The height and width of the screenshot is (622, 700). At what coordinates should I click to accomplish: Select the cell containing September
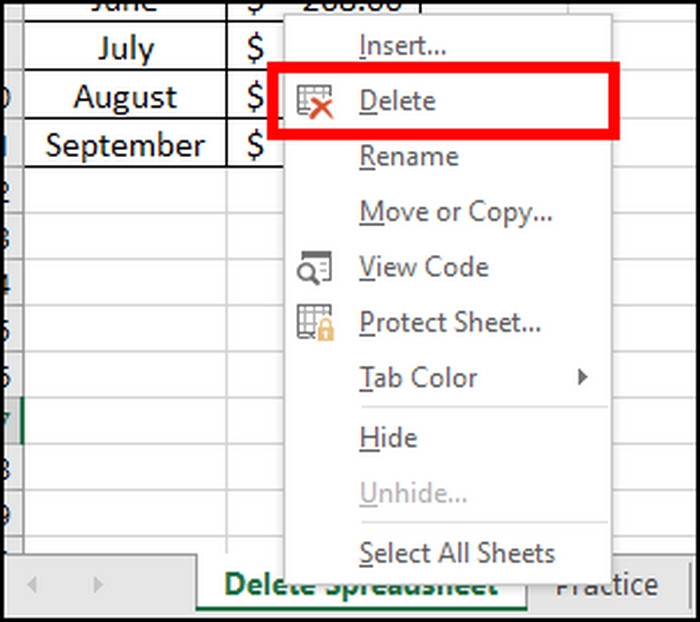125,146
